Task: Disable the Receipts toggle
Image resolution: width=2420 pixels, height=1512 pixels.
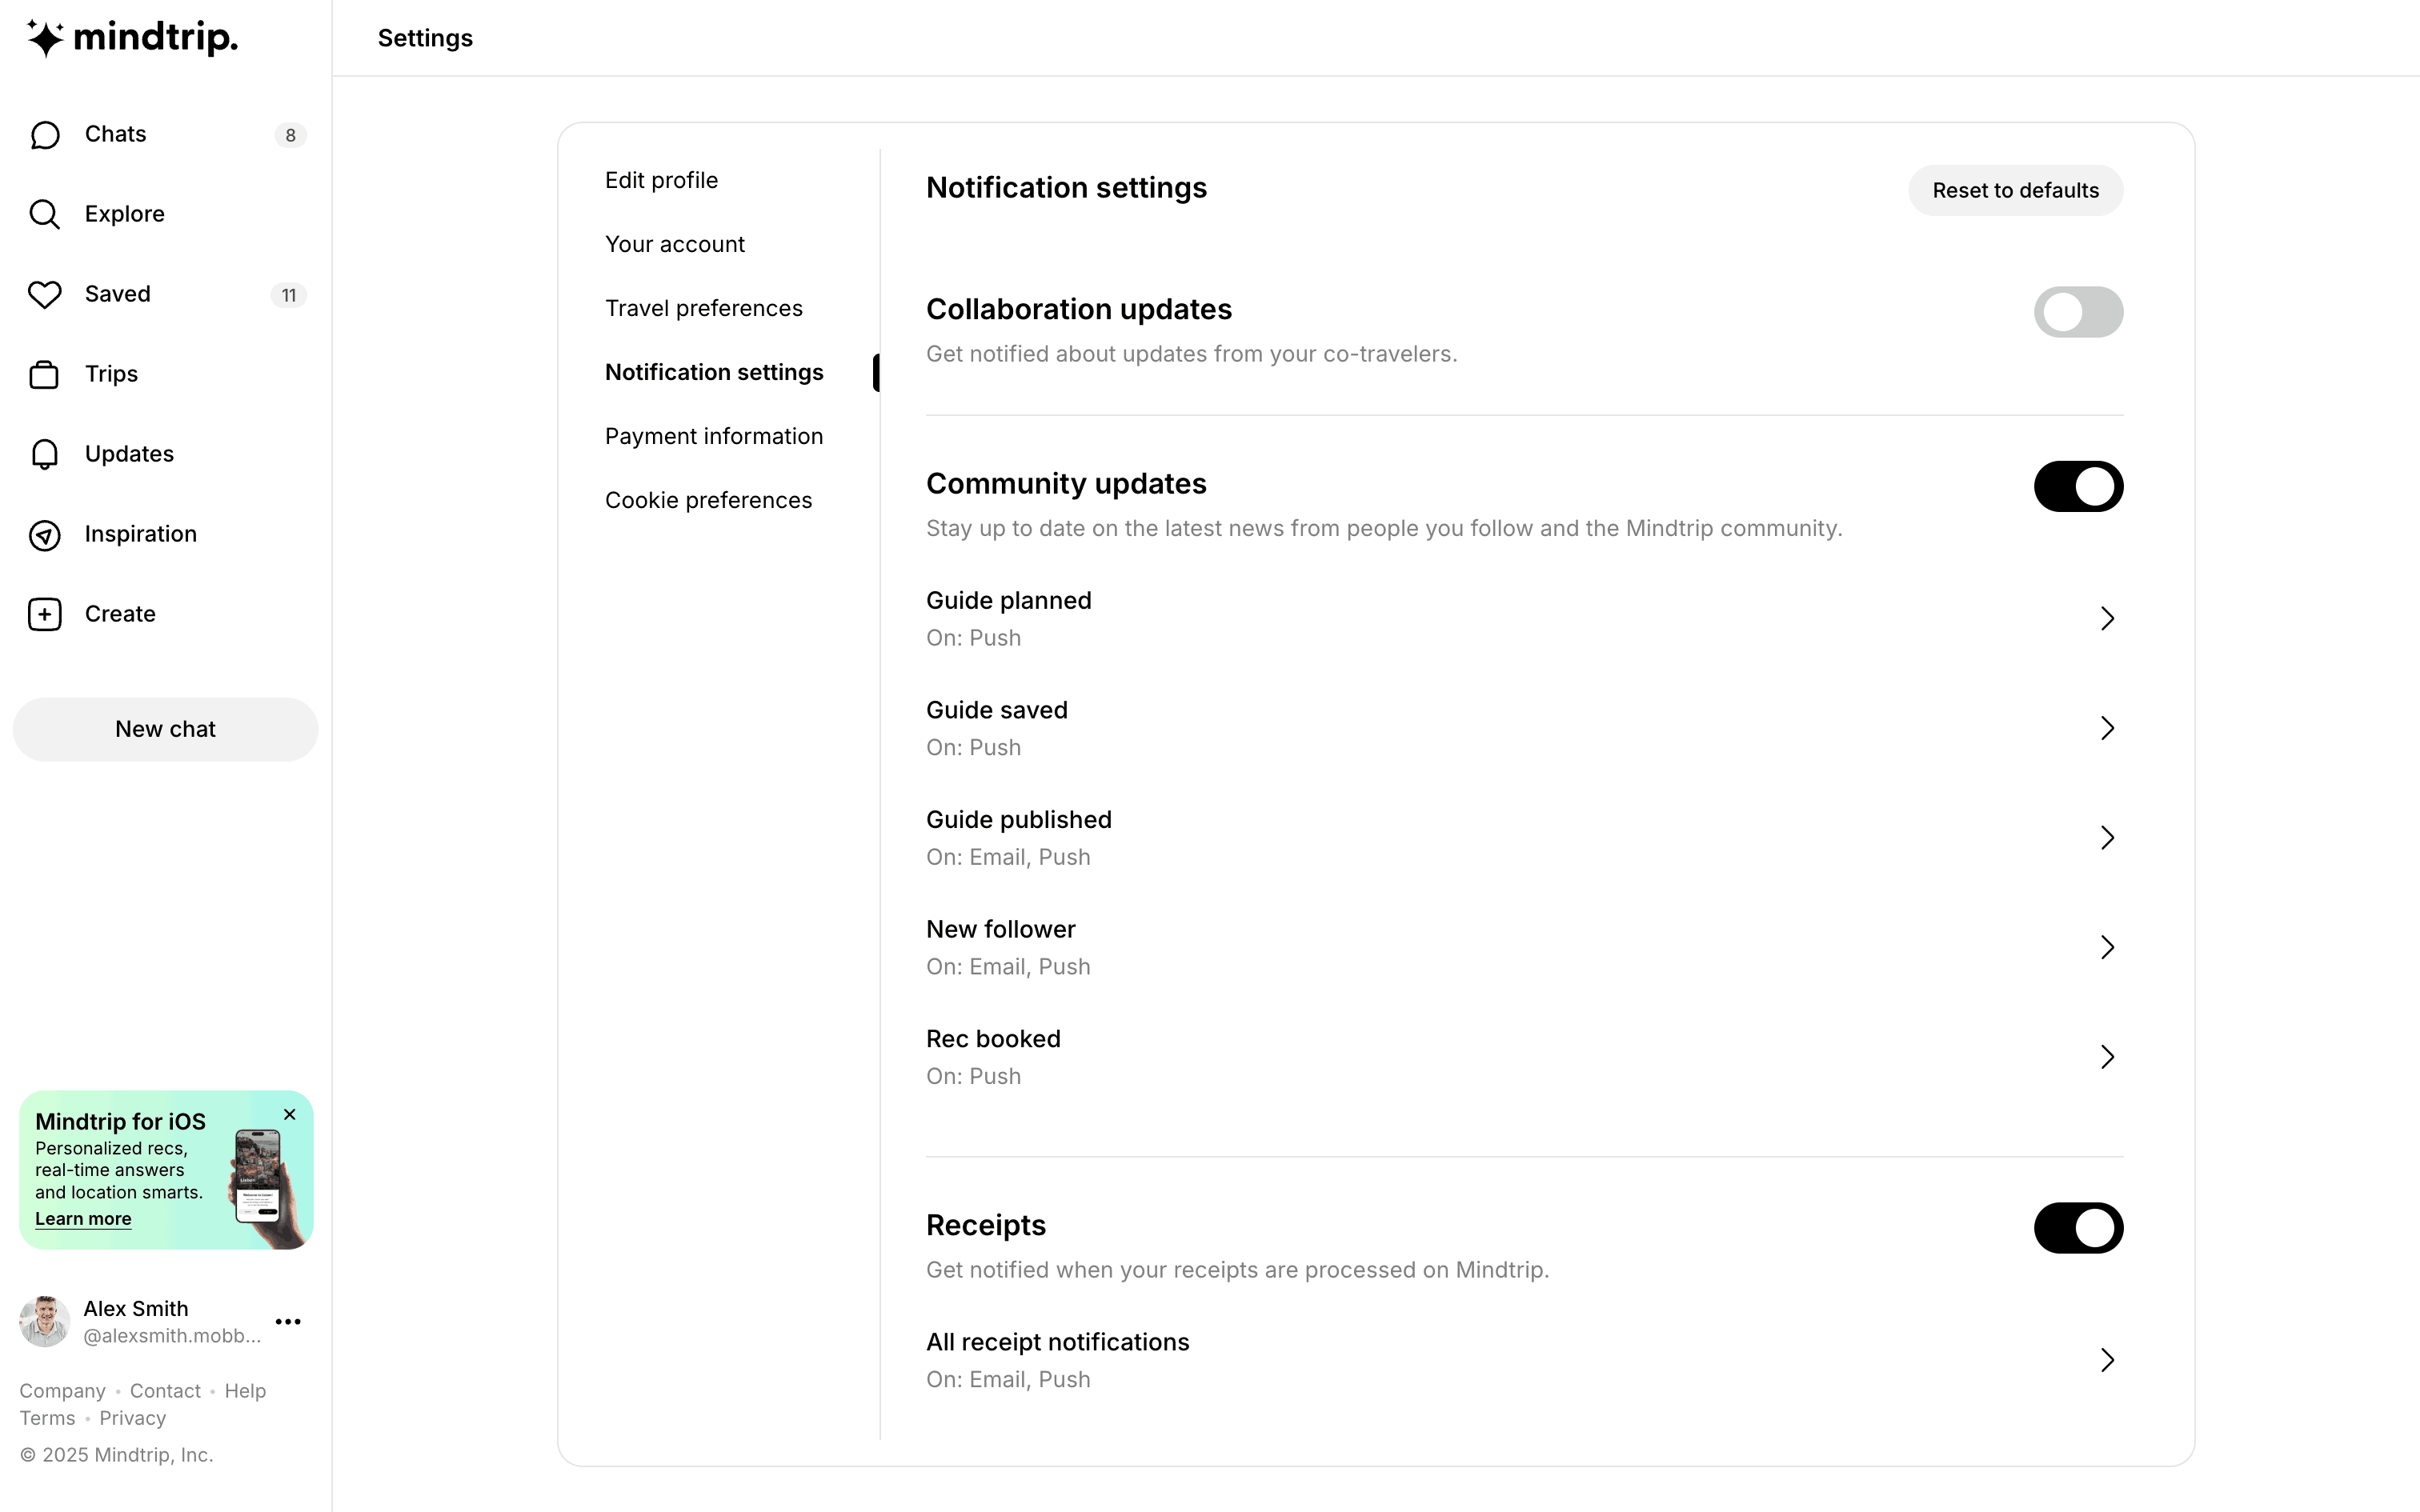Action: click(2077, 1228)
